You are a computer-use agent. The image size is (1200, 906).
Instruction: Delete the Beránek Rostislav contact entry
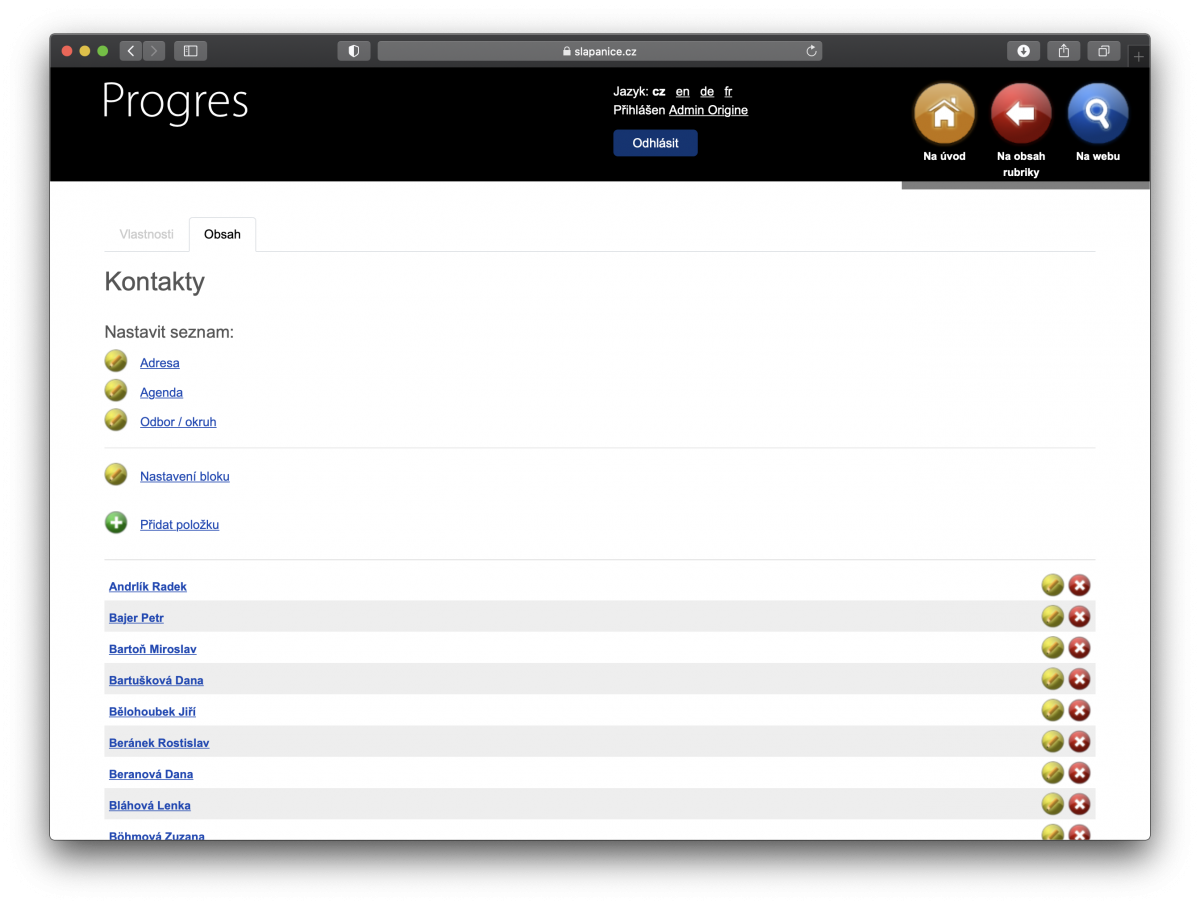click(x=1079, y=741)
